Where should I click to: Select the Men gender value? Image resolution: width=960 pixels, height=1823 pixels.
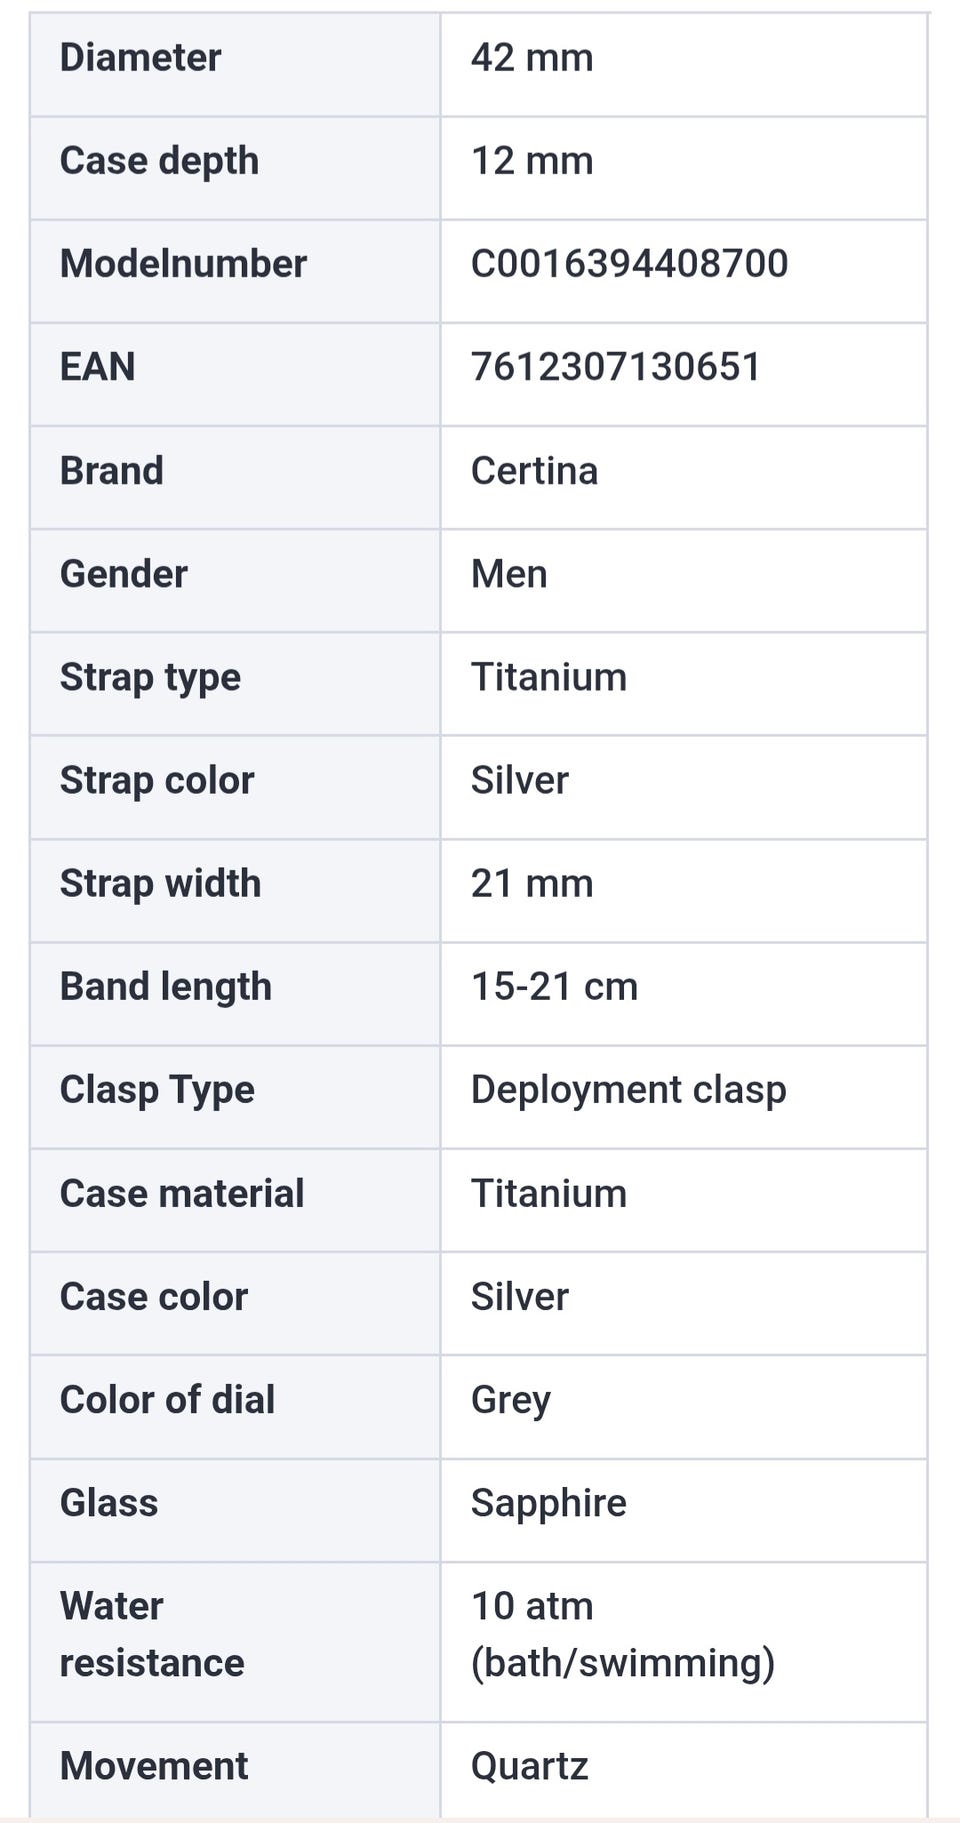tap(509, 573)
